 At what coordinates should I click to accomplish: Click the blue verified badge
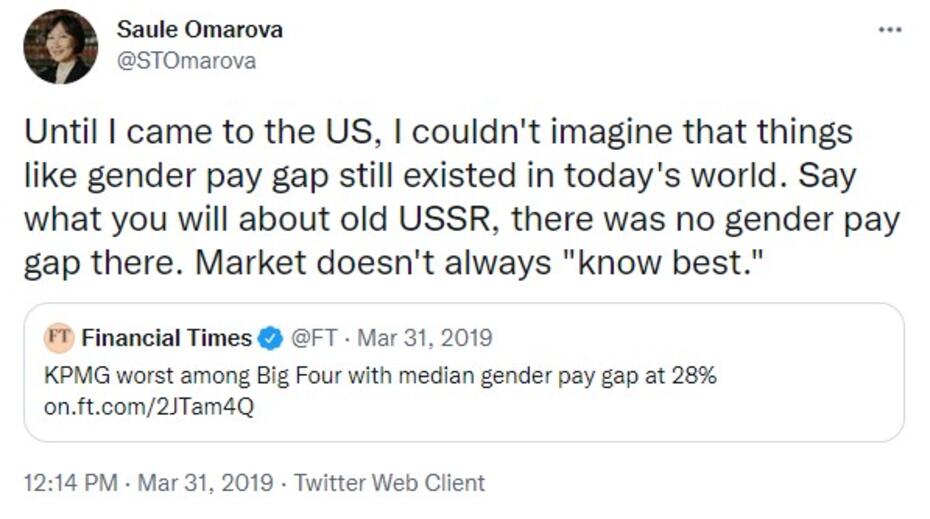tap(270, 338)
